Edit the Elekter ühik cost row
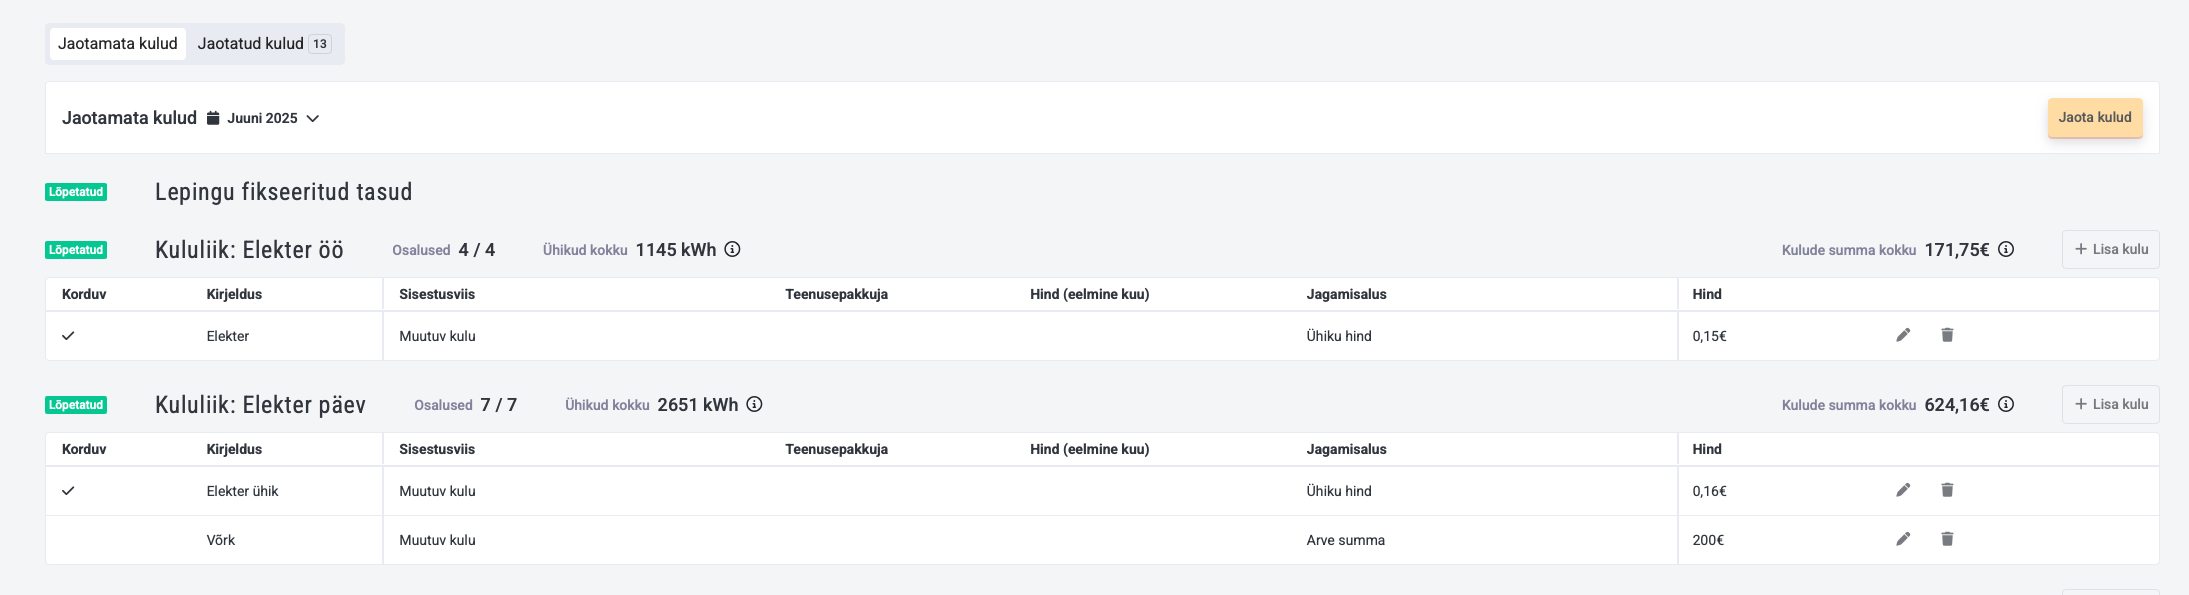The width and height of the screenshot is (2189, 595). [x=1903, y=490]
